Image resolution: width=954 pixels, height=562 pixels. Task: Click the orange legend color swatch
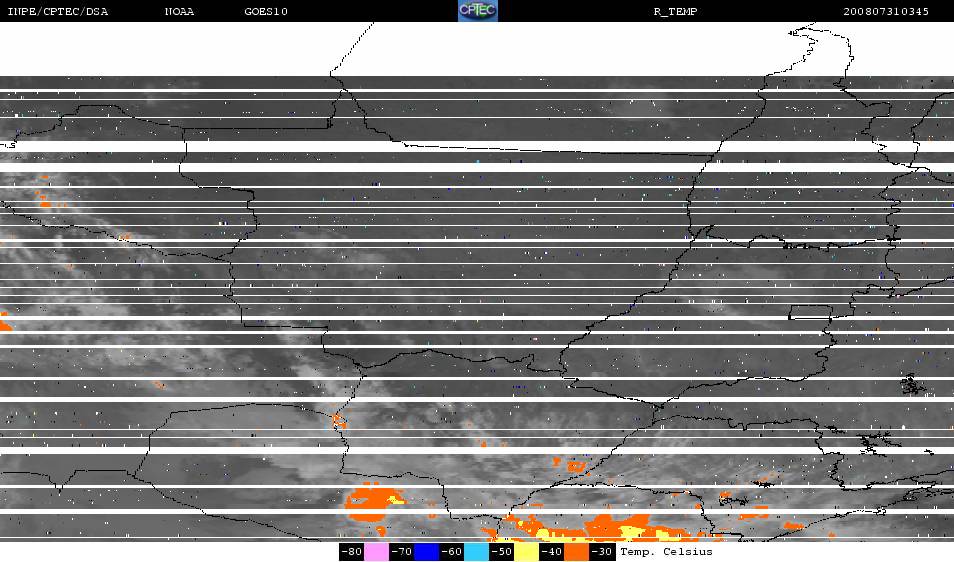[577, 552]
